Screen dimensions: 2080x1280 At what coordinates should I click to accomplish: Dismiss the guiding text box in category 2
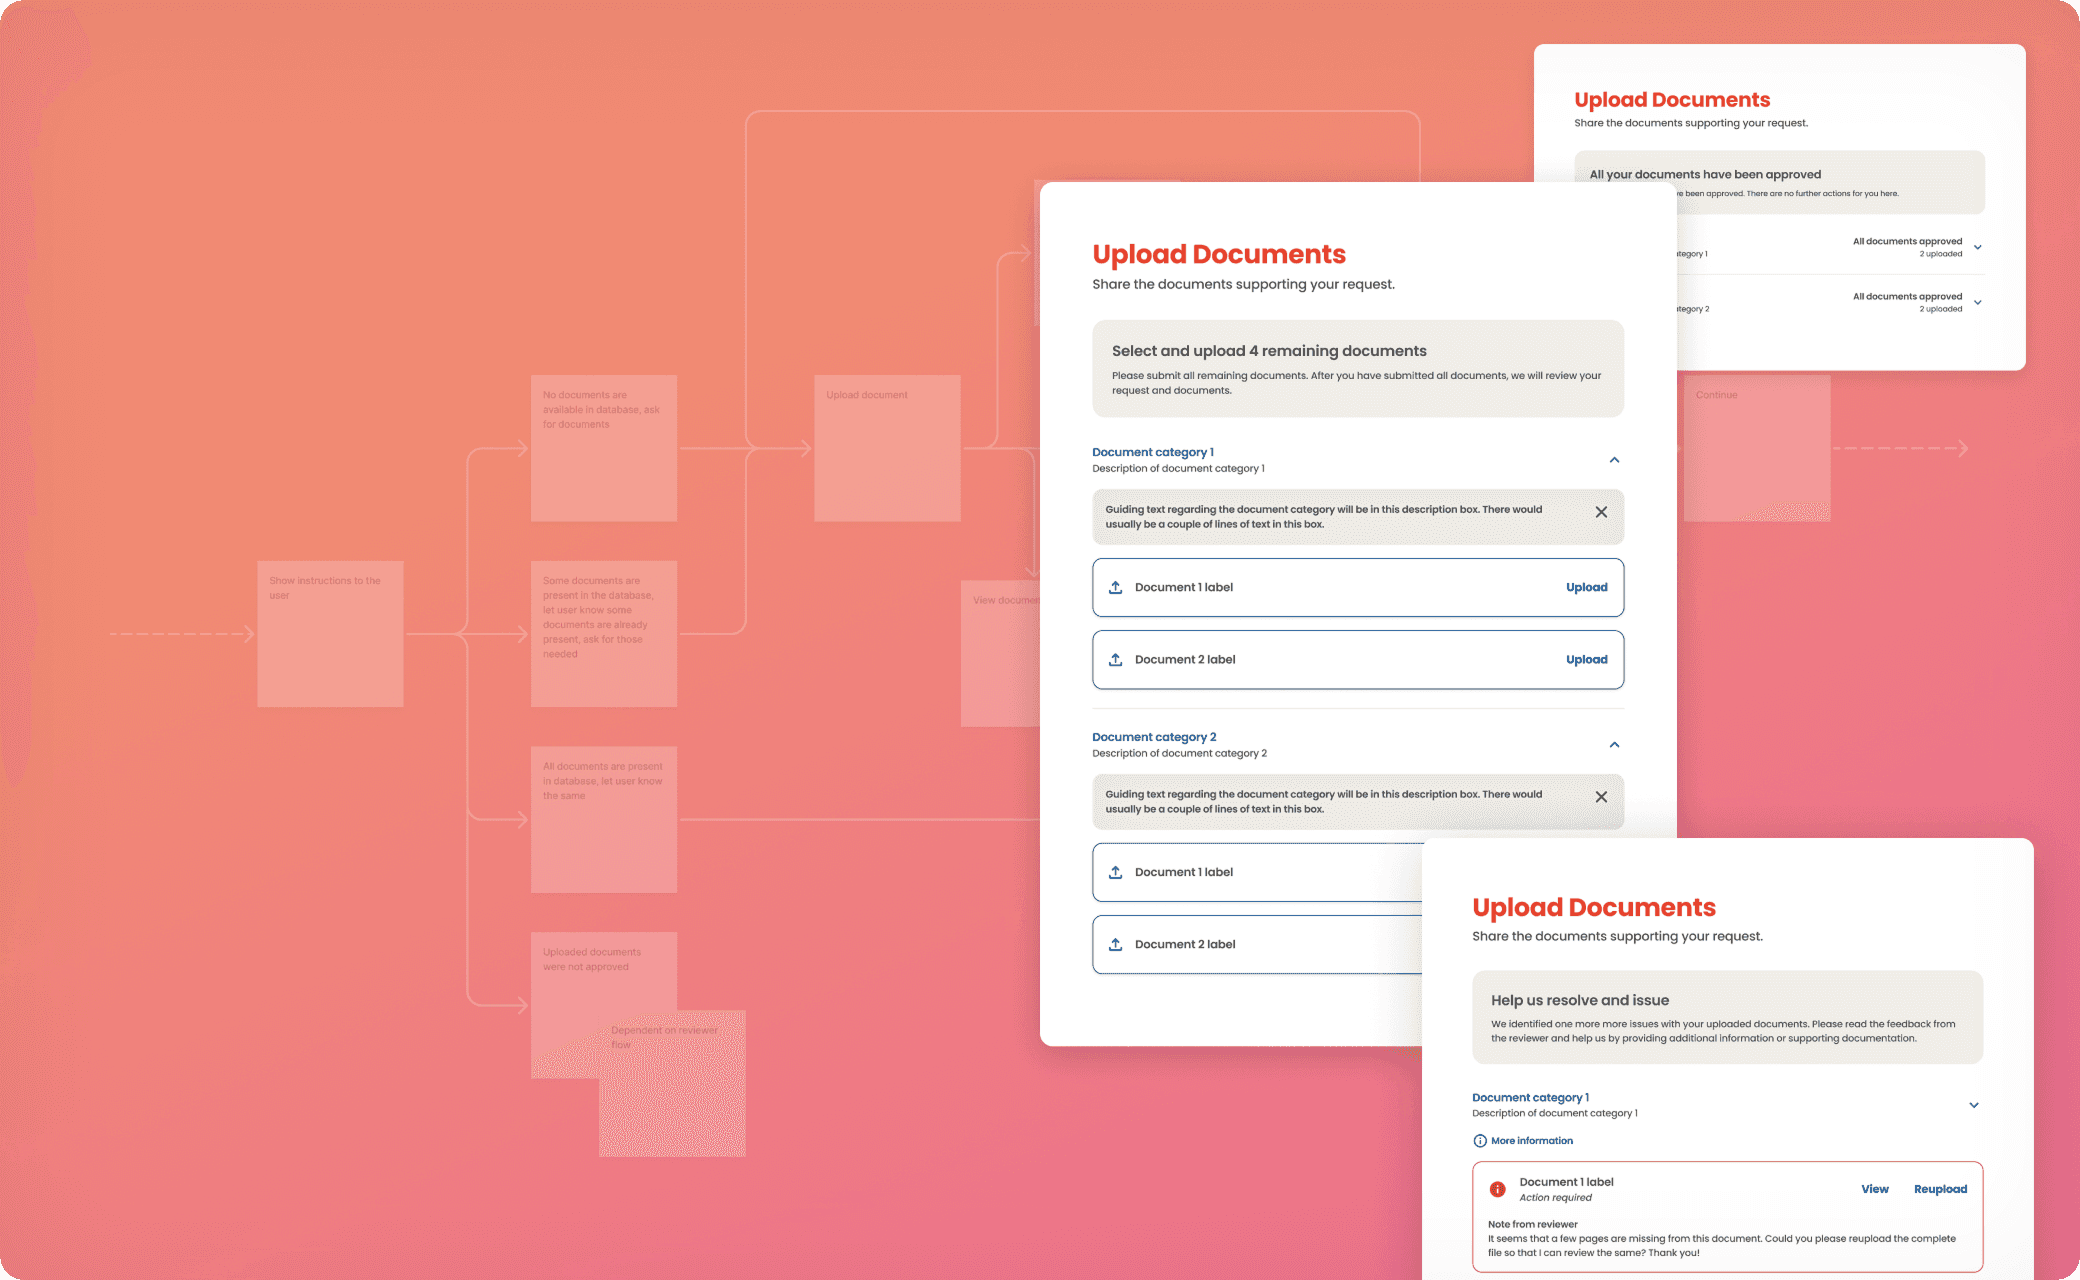pos(1601,797)
